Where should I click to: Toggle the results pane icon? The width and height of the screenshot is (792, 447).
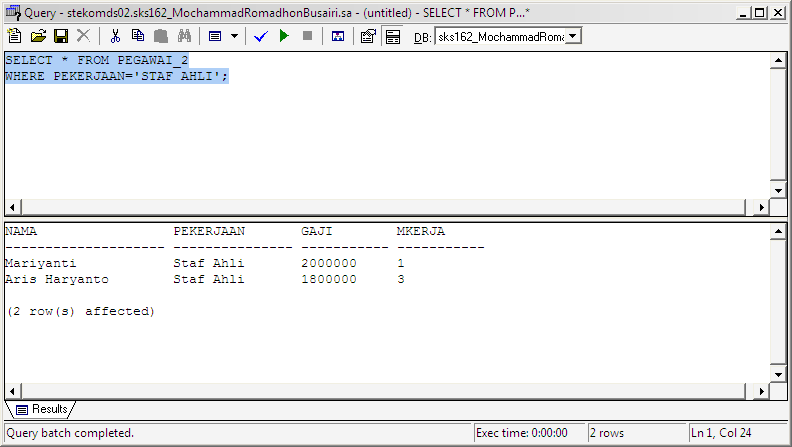[x=392, y=36]
